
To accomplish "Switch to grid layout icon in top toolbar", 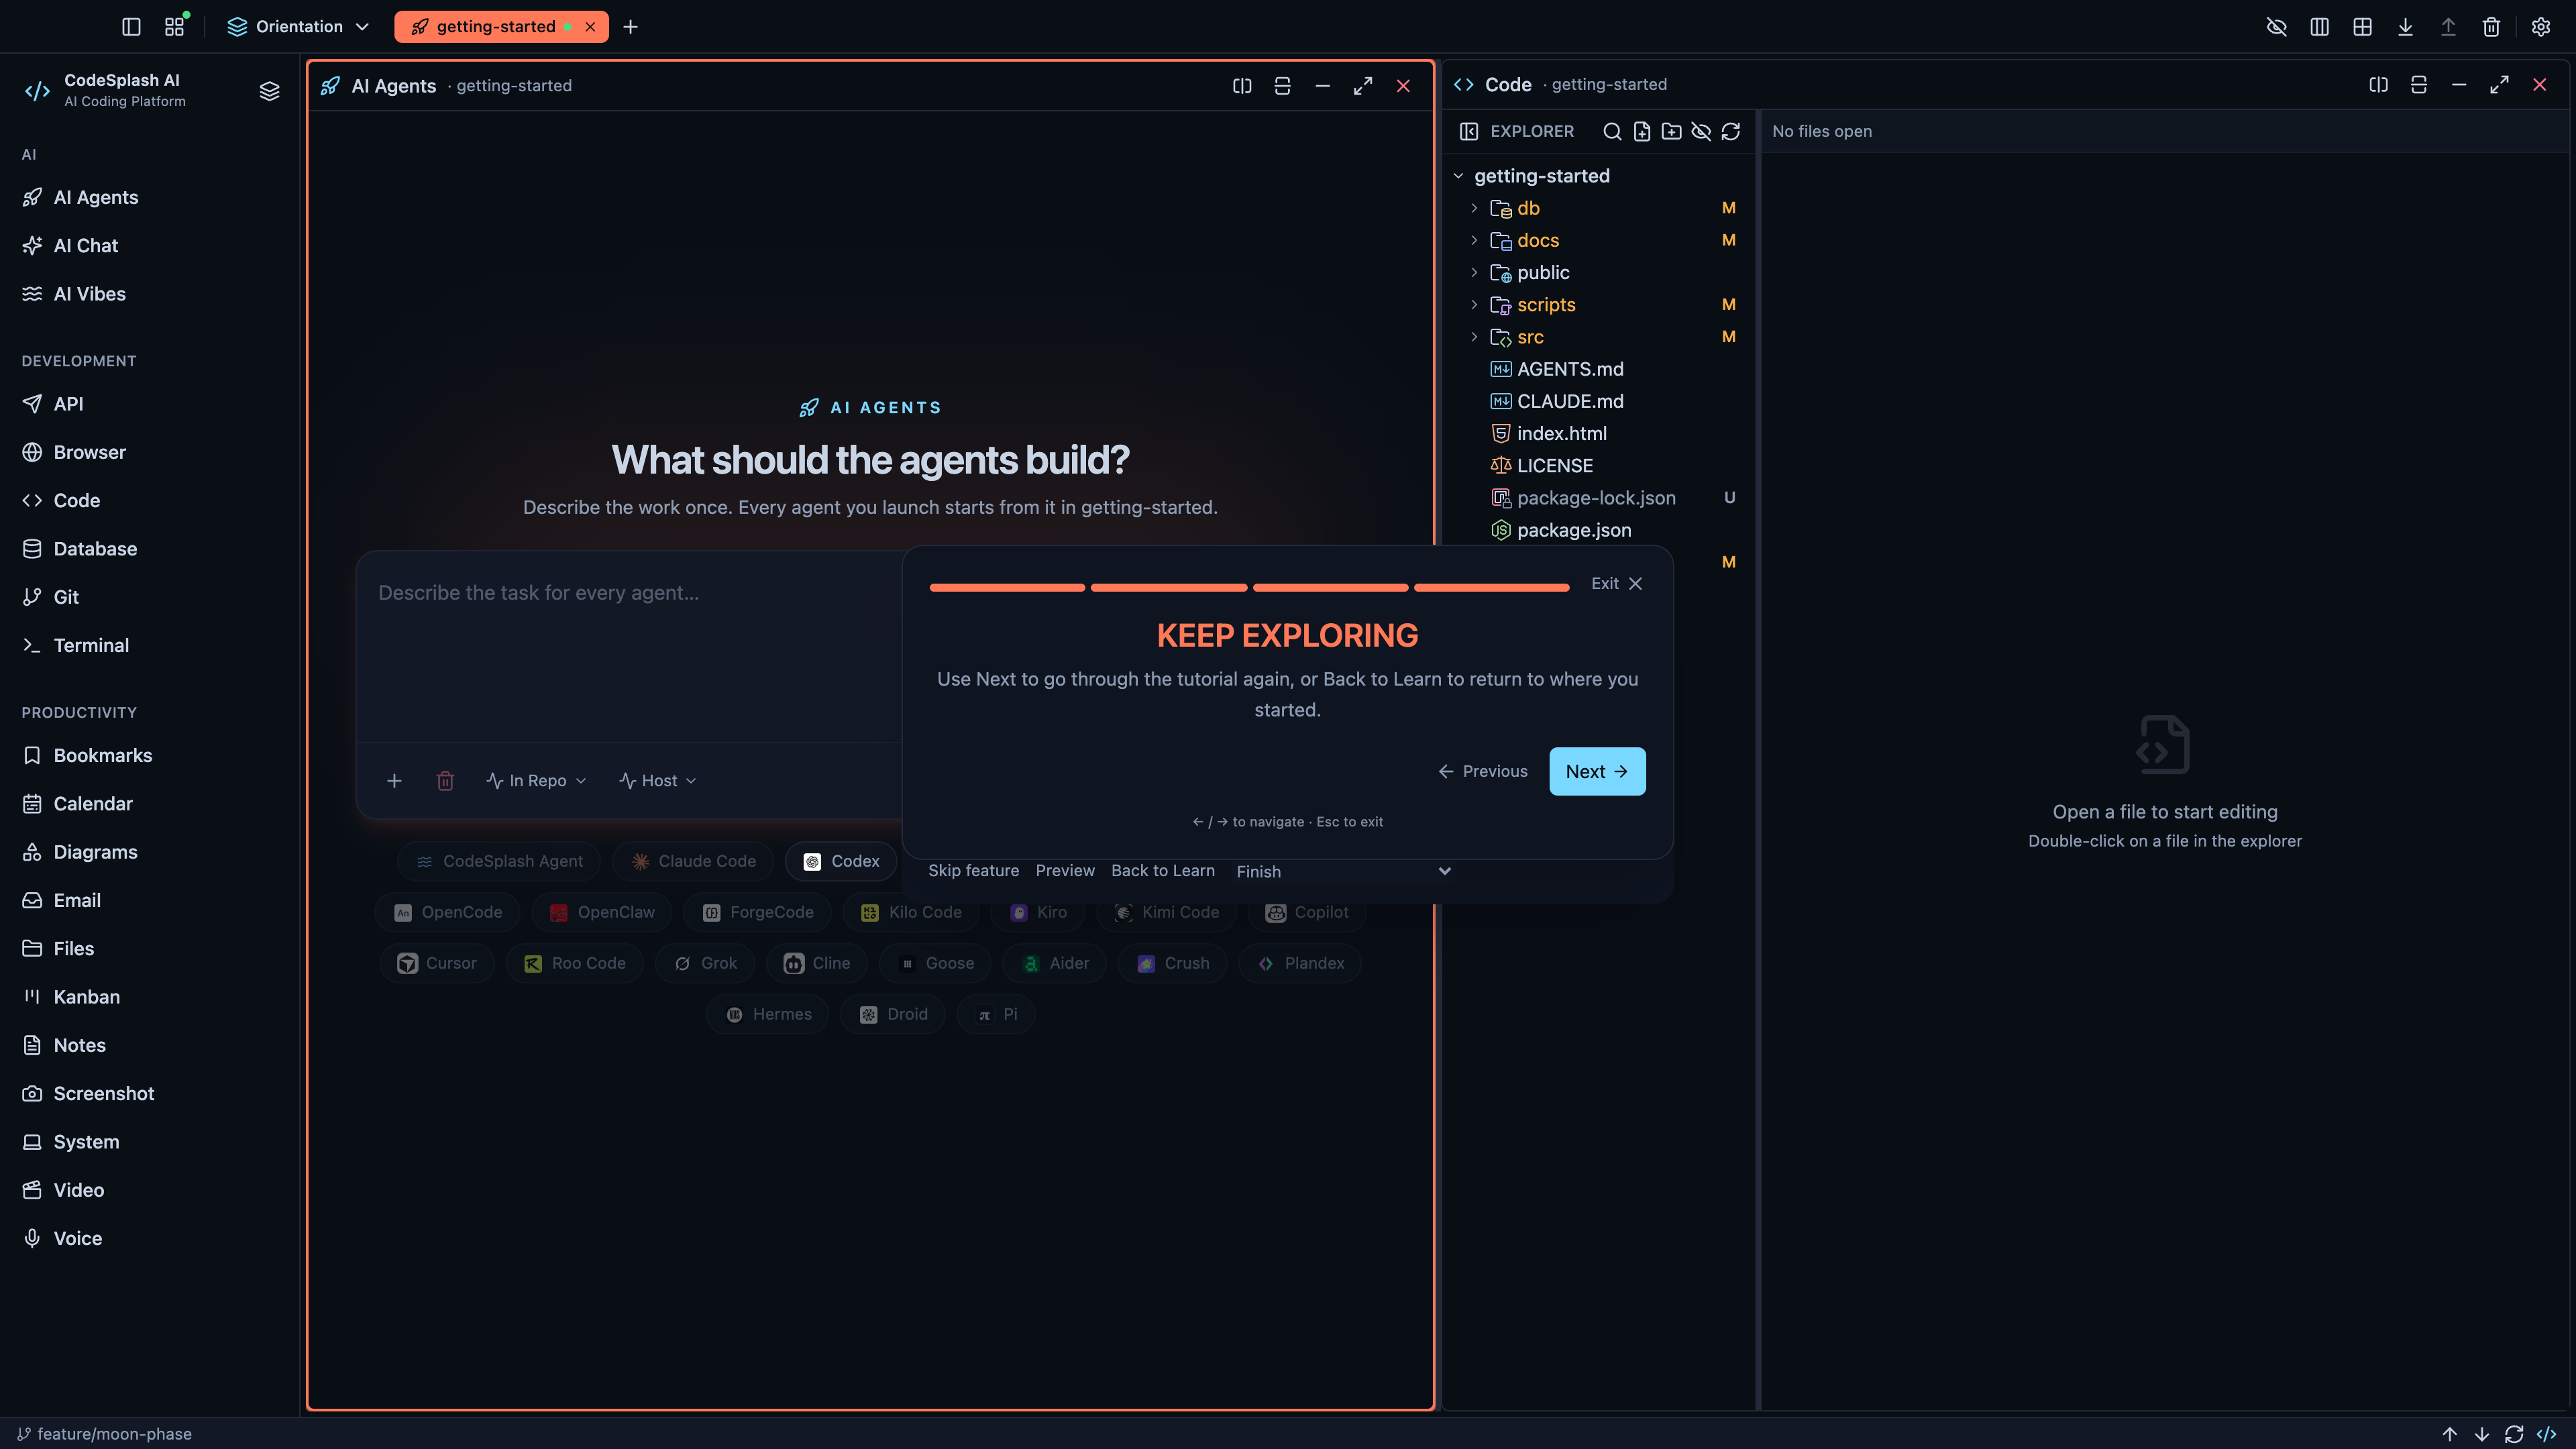I will (x=2362, y=27).
